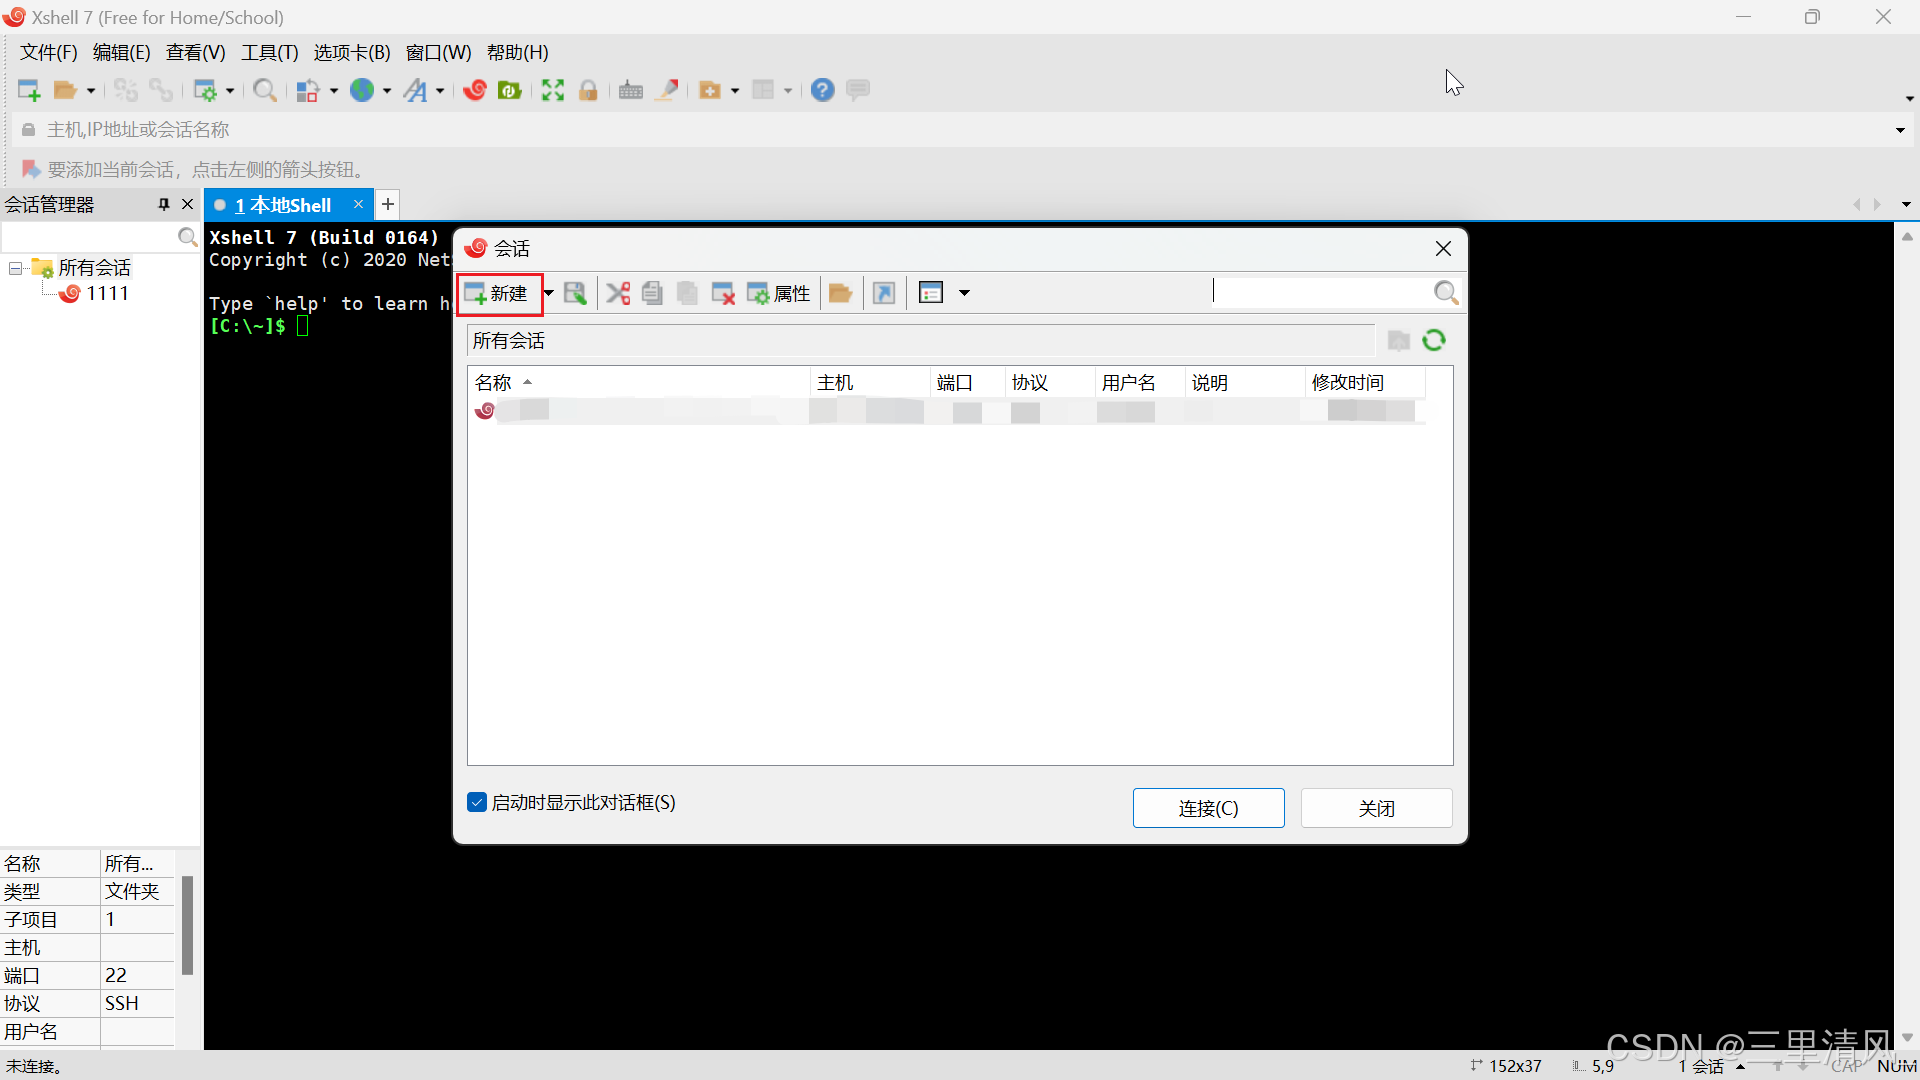Select the 1111 session in sidebar
The image size is (1920, 1080).
tap(108, 293)
